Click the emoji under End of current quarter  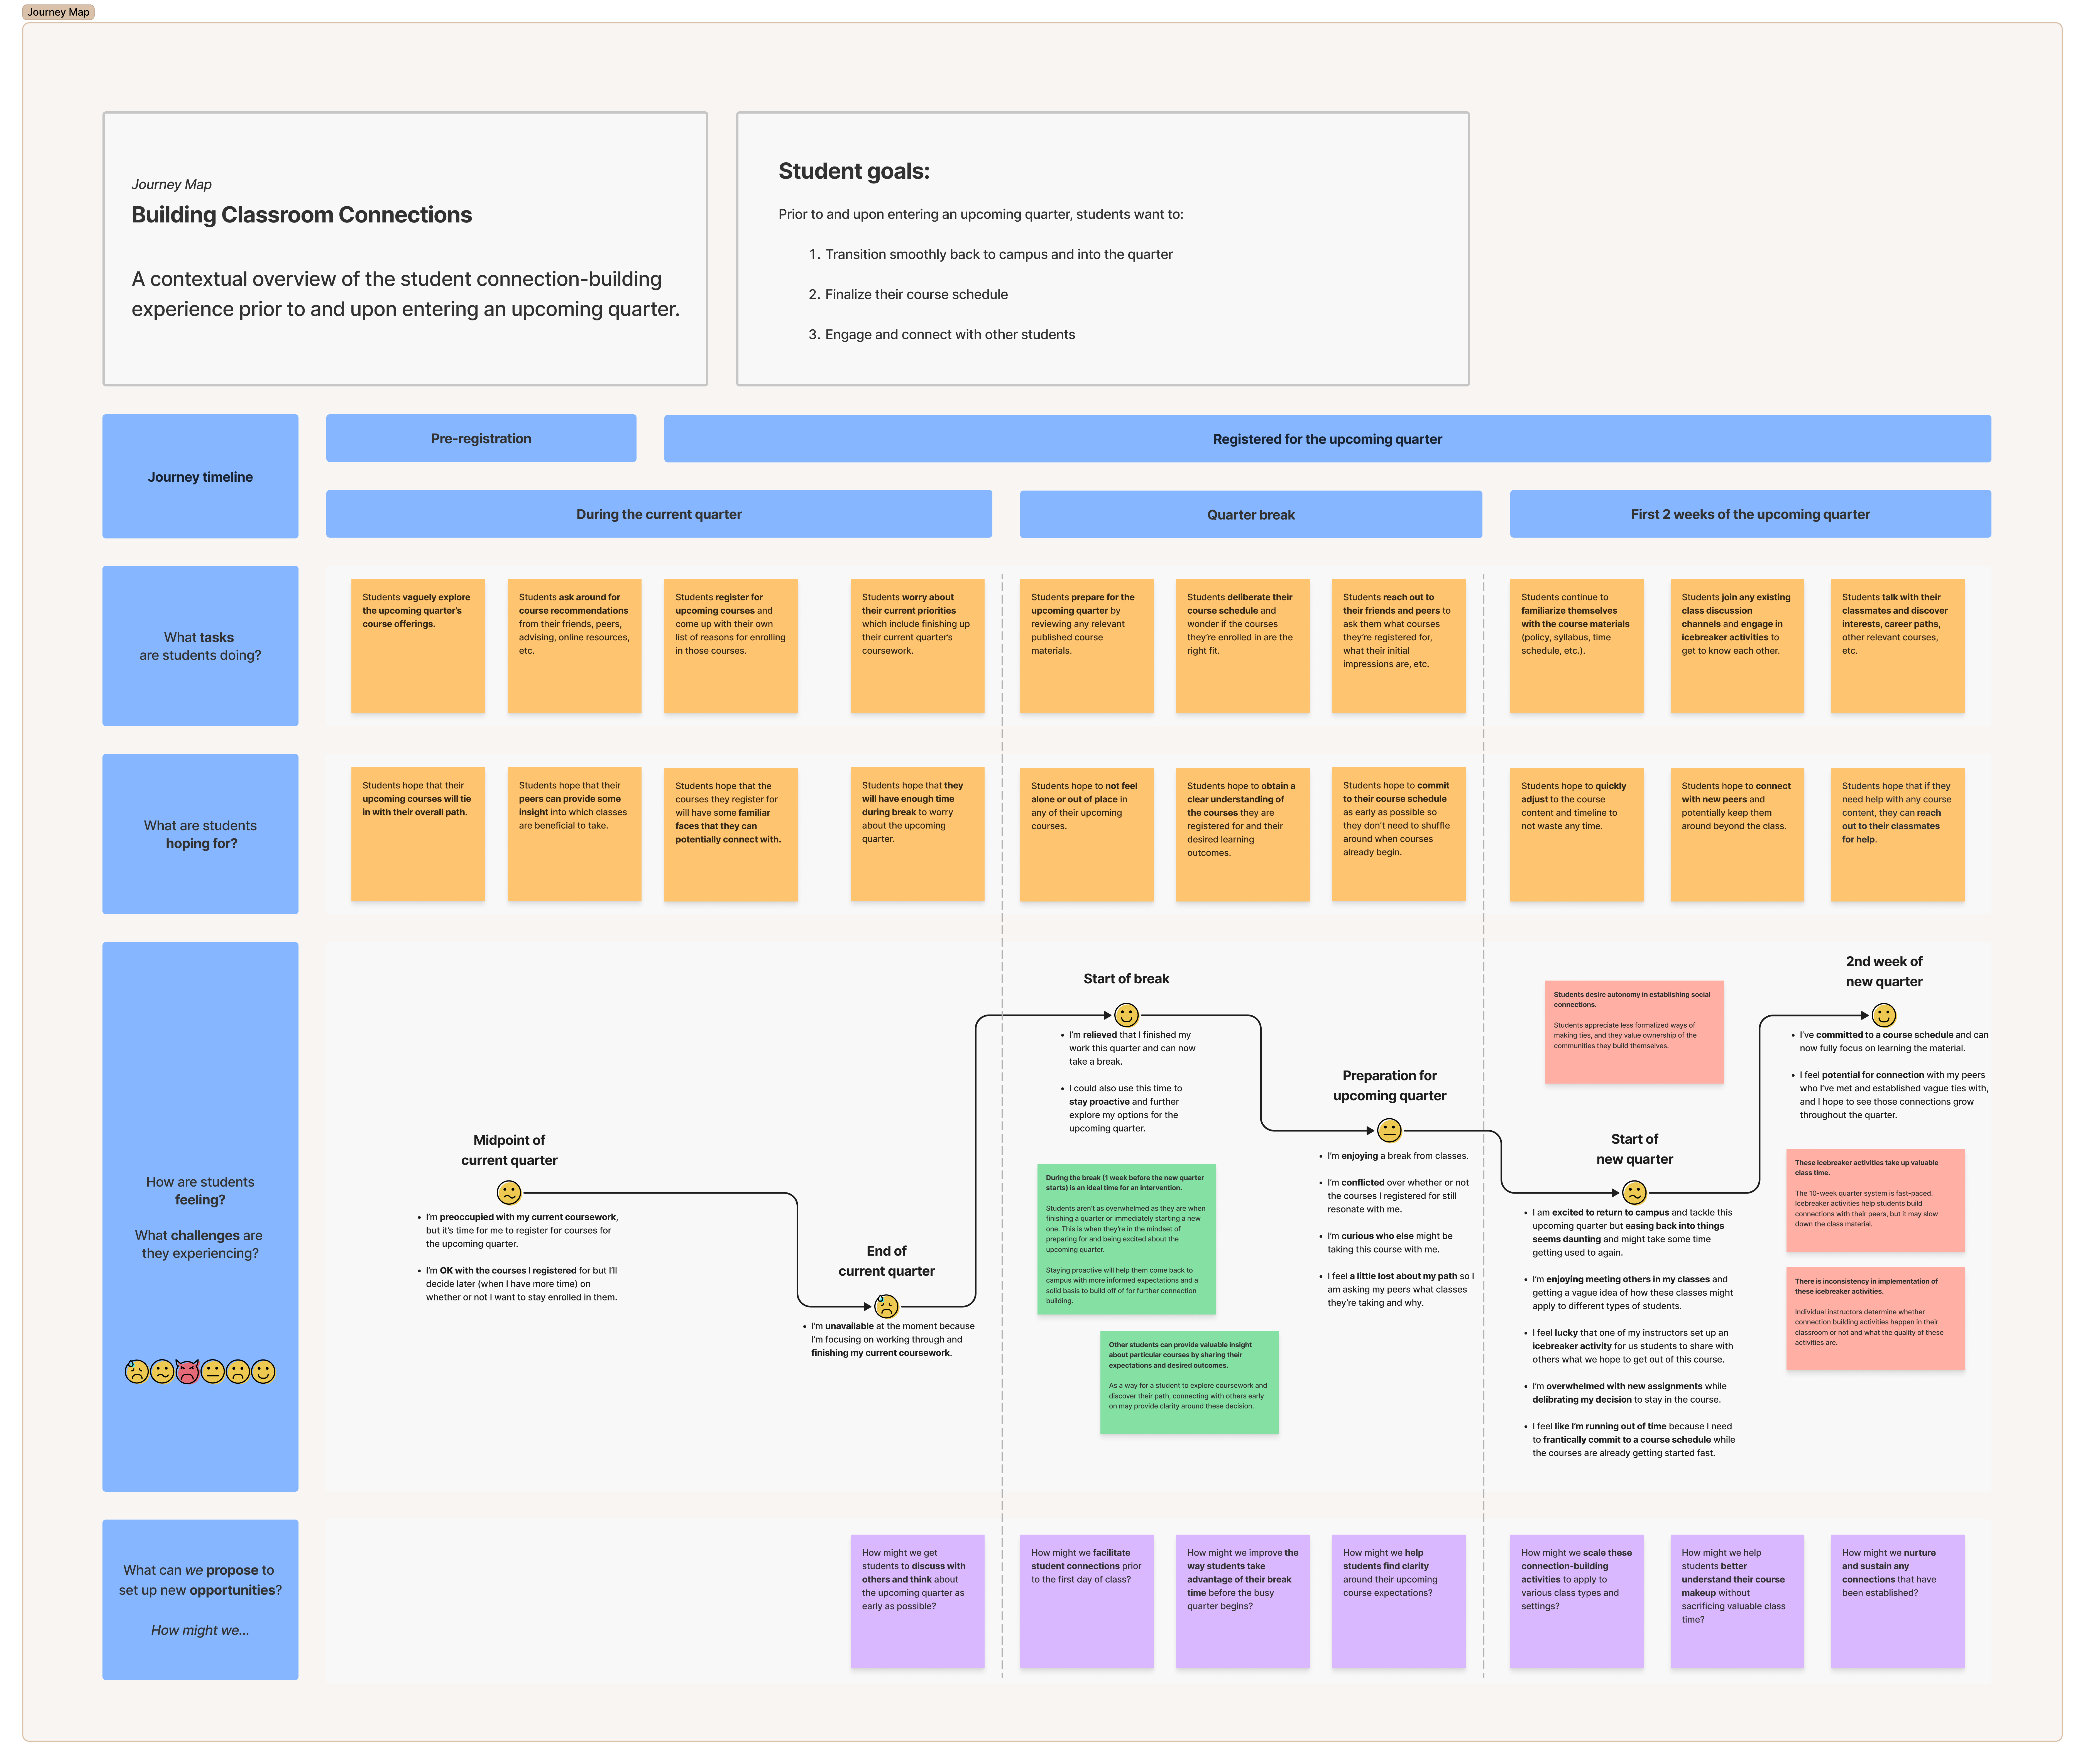[x=886, y=1306]
